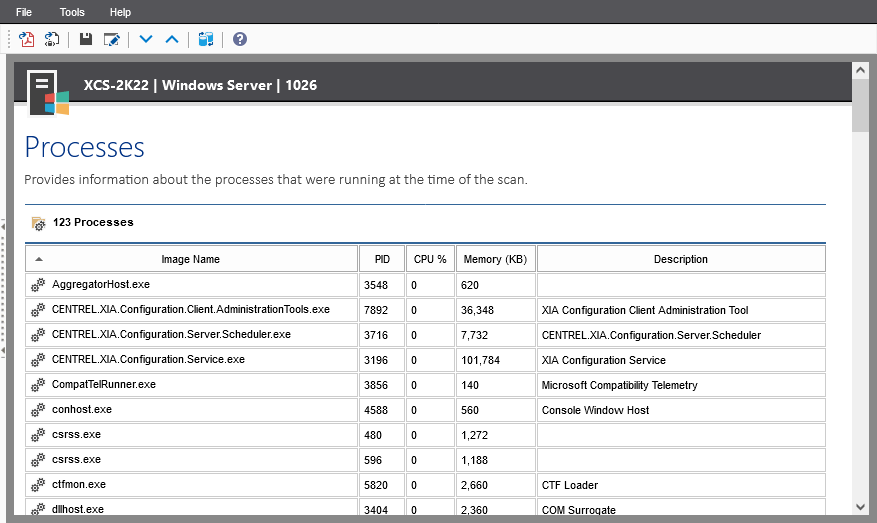The image size is (877, 523).
Task: Click PID value 3548
Action: (x=376, y=285)
